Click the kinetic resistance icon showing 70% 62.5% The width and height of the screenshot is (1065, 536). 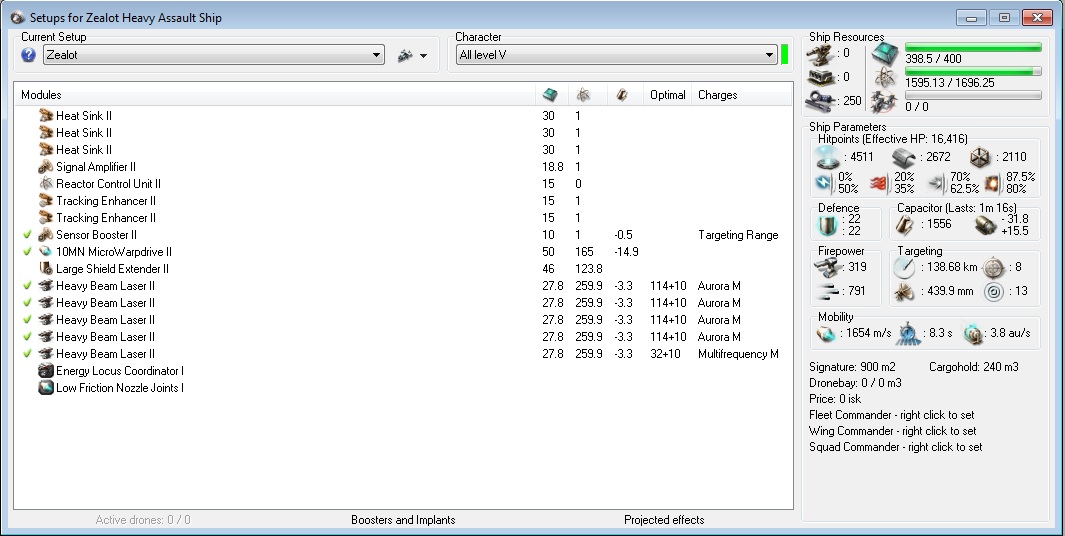(935, 183)
